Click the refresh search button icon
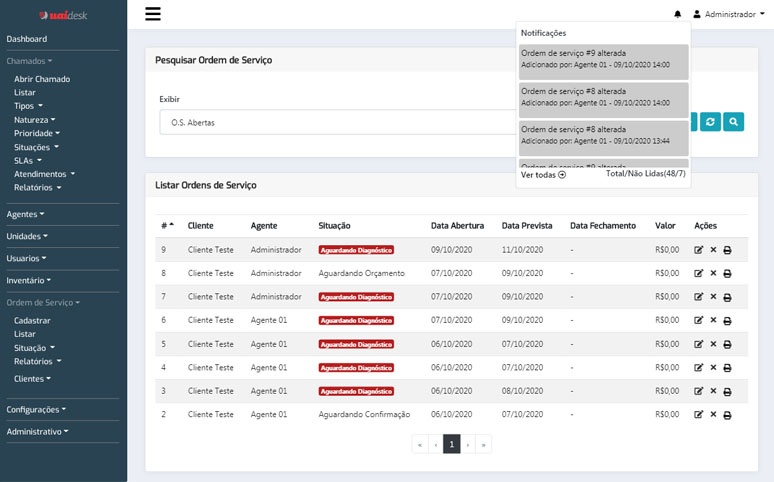 point(710,122)
